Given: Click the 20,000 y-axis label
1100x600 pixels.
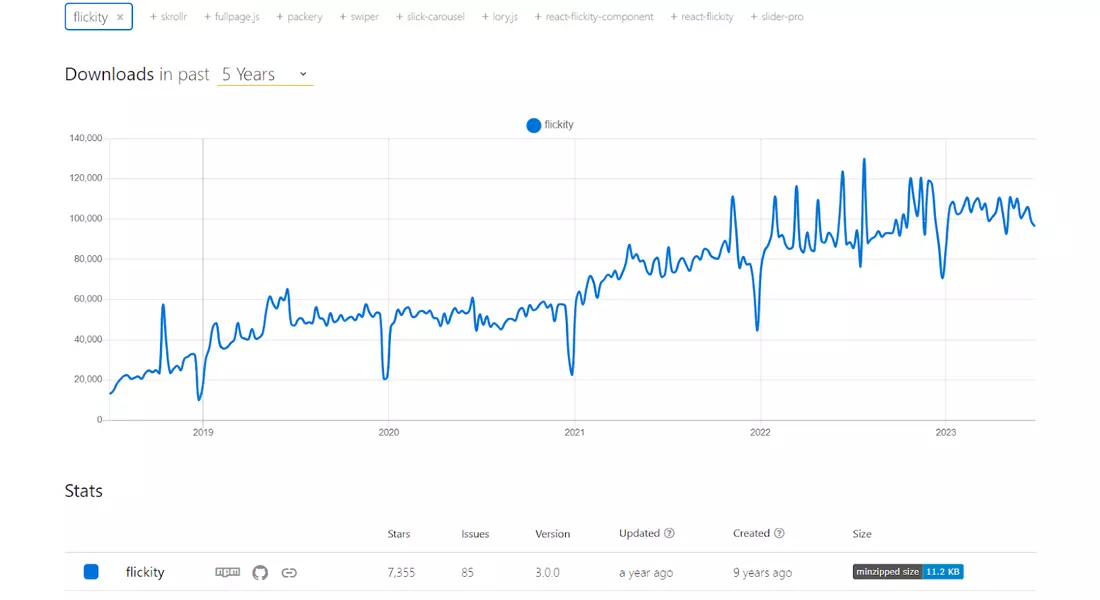Looking at the screenshot, I should (x=88, y=379).
